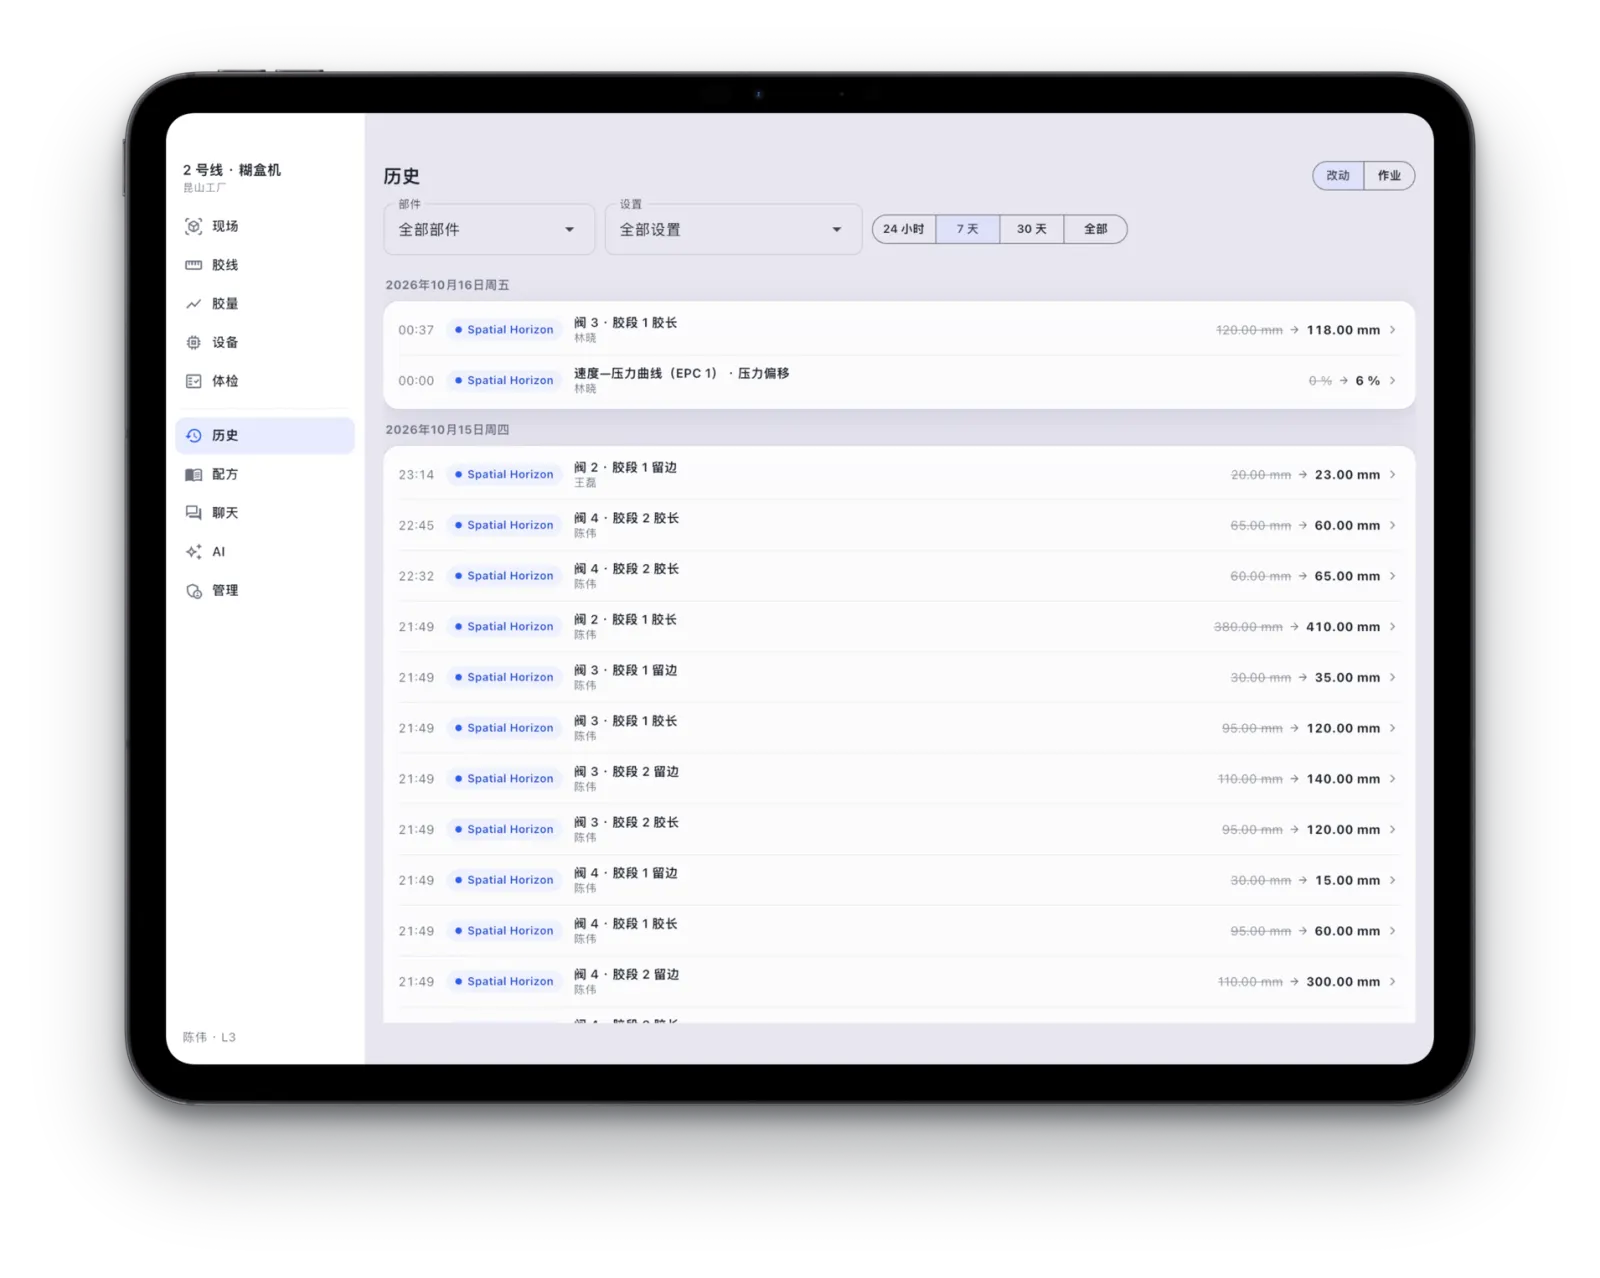This screenshot has width=1600, height=1278.
Task: Open the 聊天 menu item
Action: (265, 513)
